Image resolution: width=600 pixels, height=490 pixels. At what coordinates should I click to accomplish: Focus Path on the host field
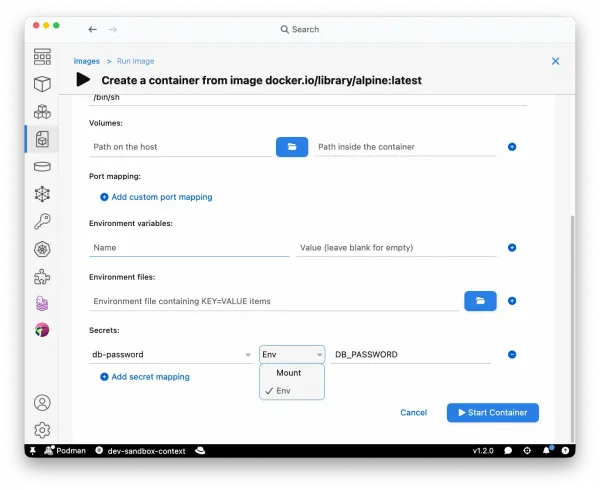coord(181,147)
